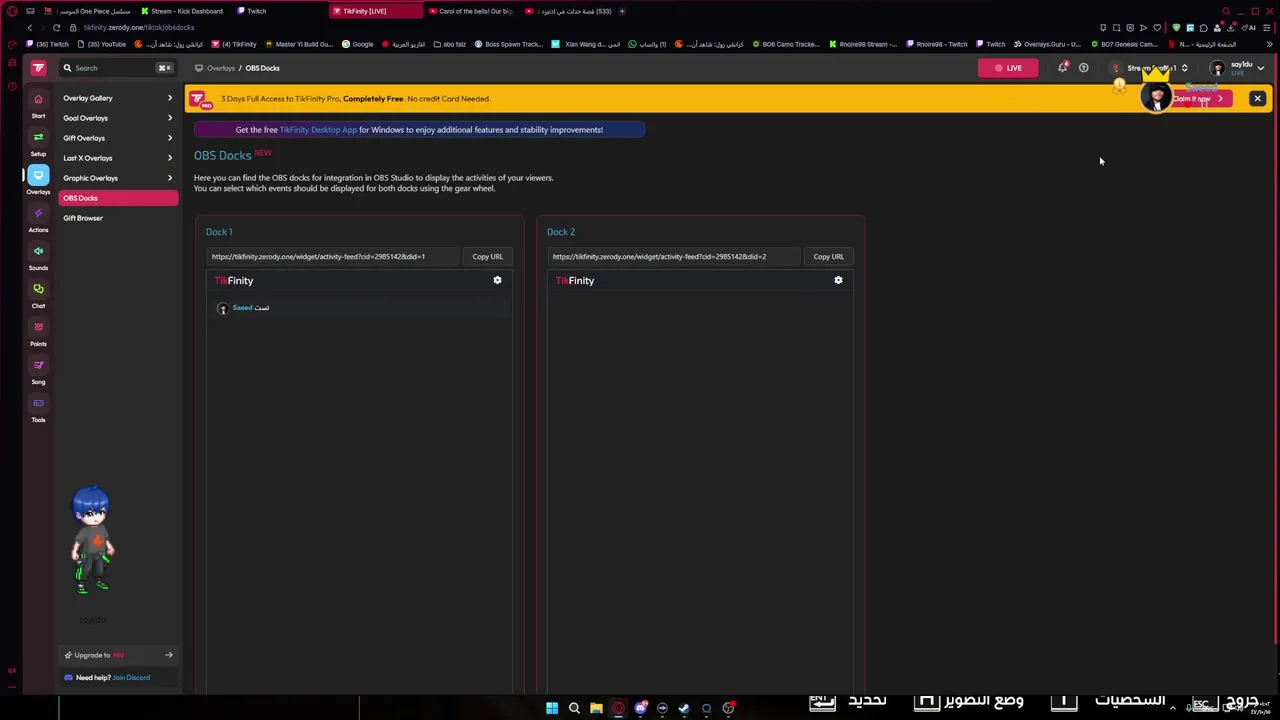1280x720 pixels.
Task: Select OBS Docks menu item
Action: [118, 198]
